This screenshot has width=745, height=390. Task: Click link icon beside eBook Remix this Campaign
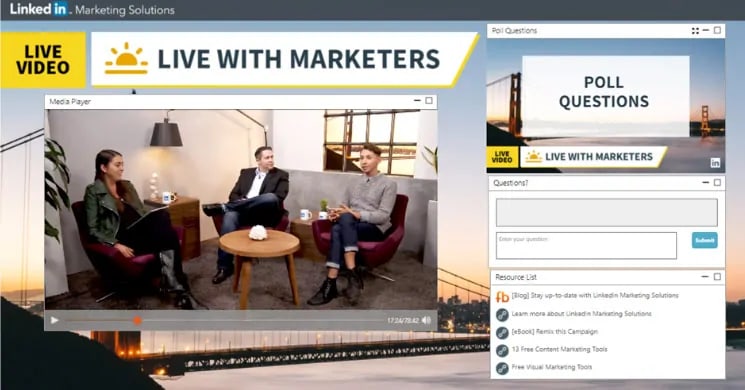pyautogui.click(x=502, y=333)
